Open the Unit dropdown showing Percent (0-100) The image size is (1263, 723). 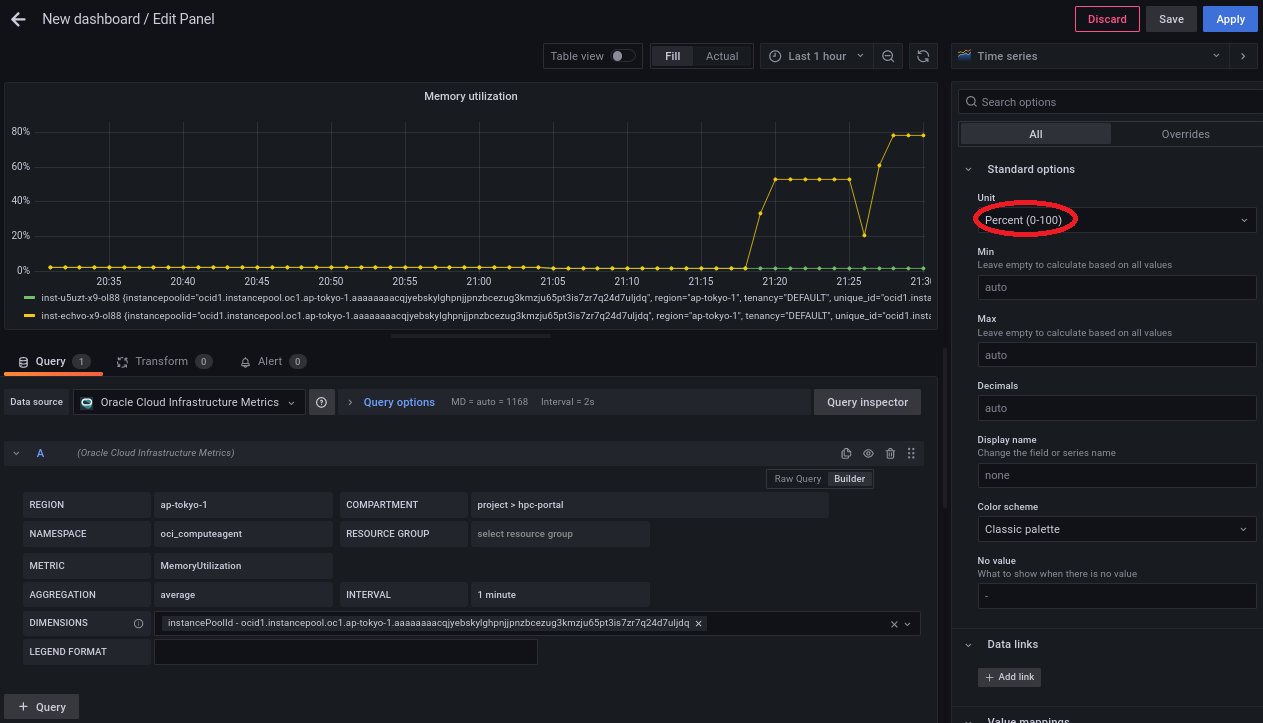[x=1116, y=220]
